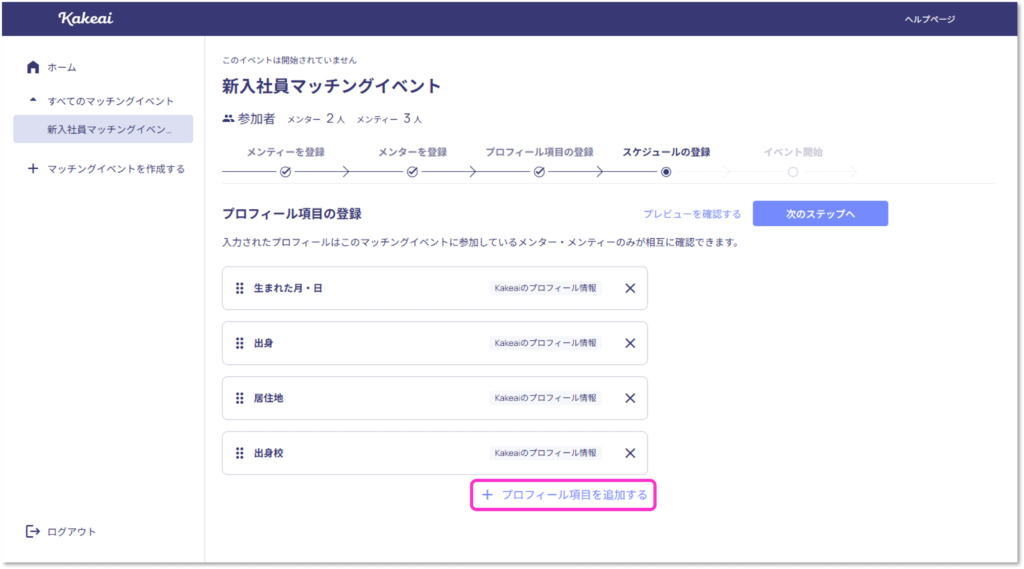Click the drag handle beside 居住地
The width and height of the screenshot is (1024, 569).
(x=240, y=398)
